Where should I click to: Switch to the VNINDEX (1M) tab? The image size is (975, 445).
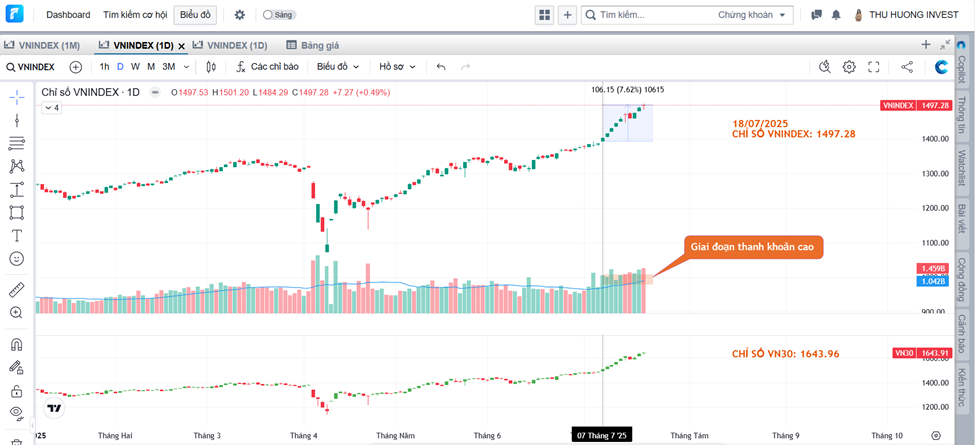(42, 45)
